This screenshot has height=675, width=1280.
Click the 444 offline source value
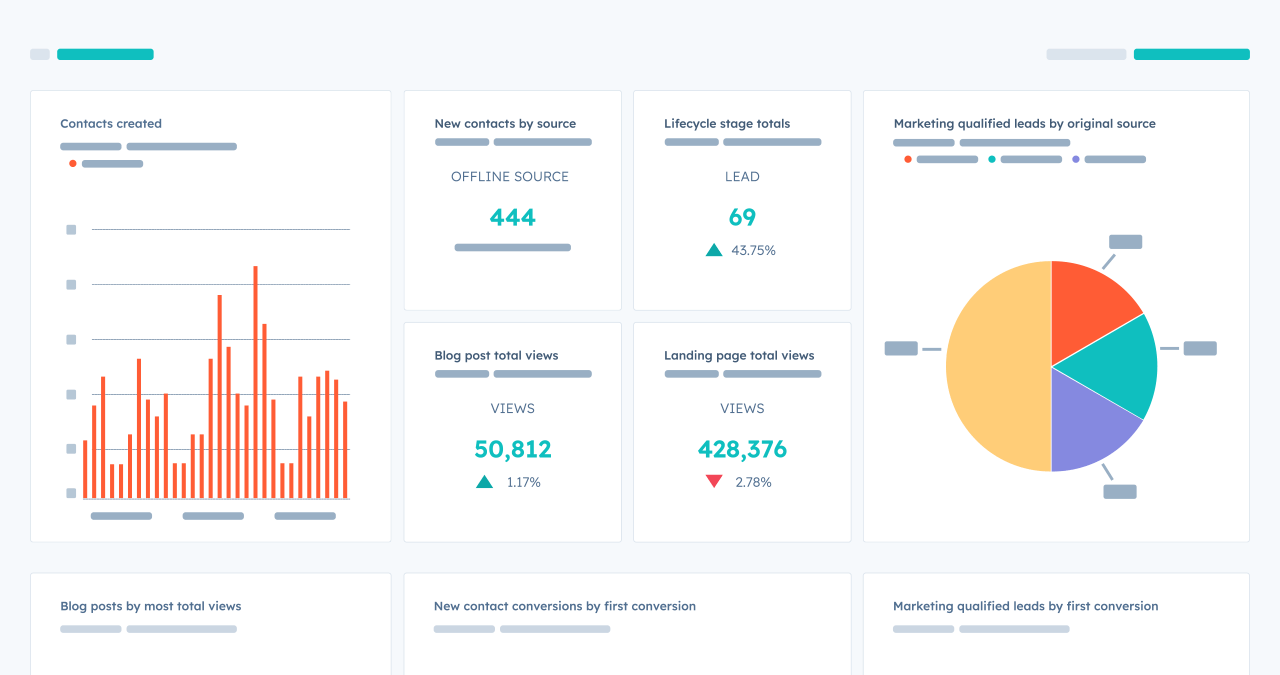(x=513, y=217)
